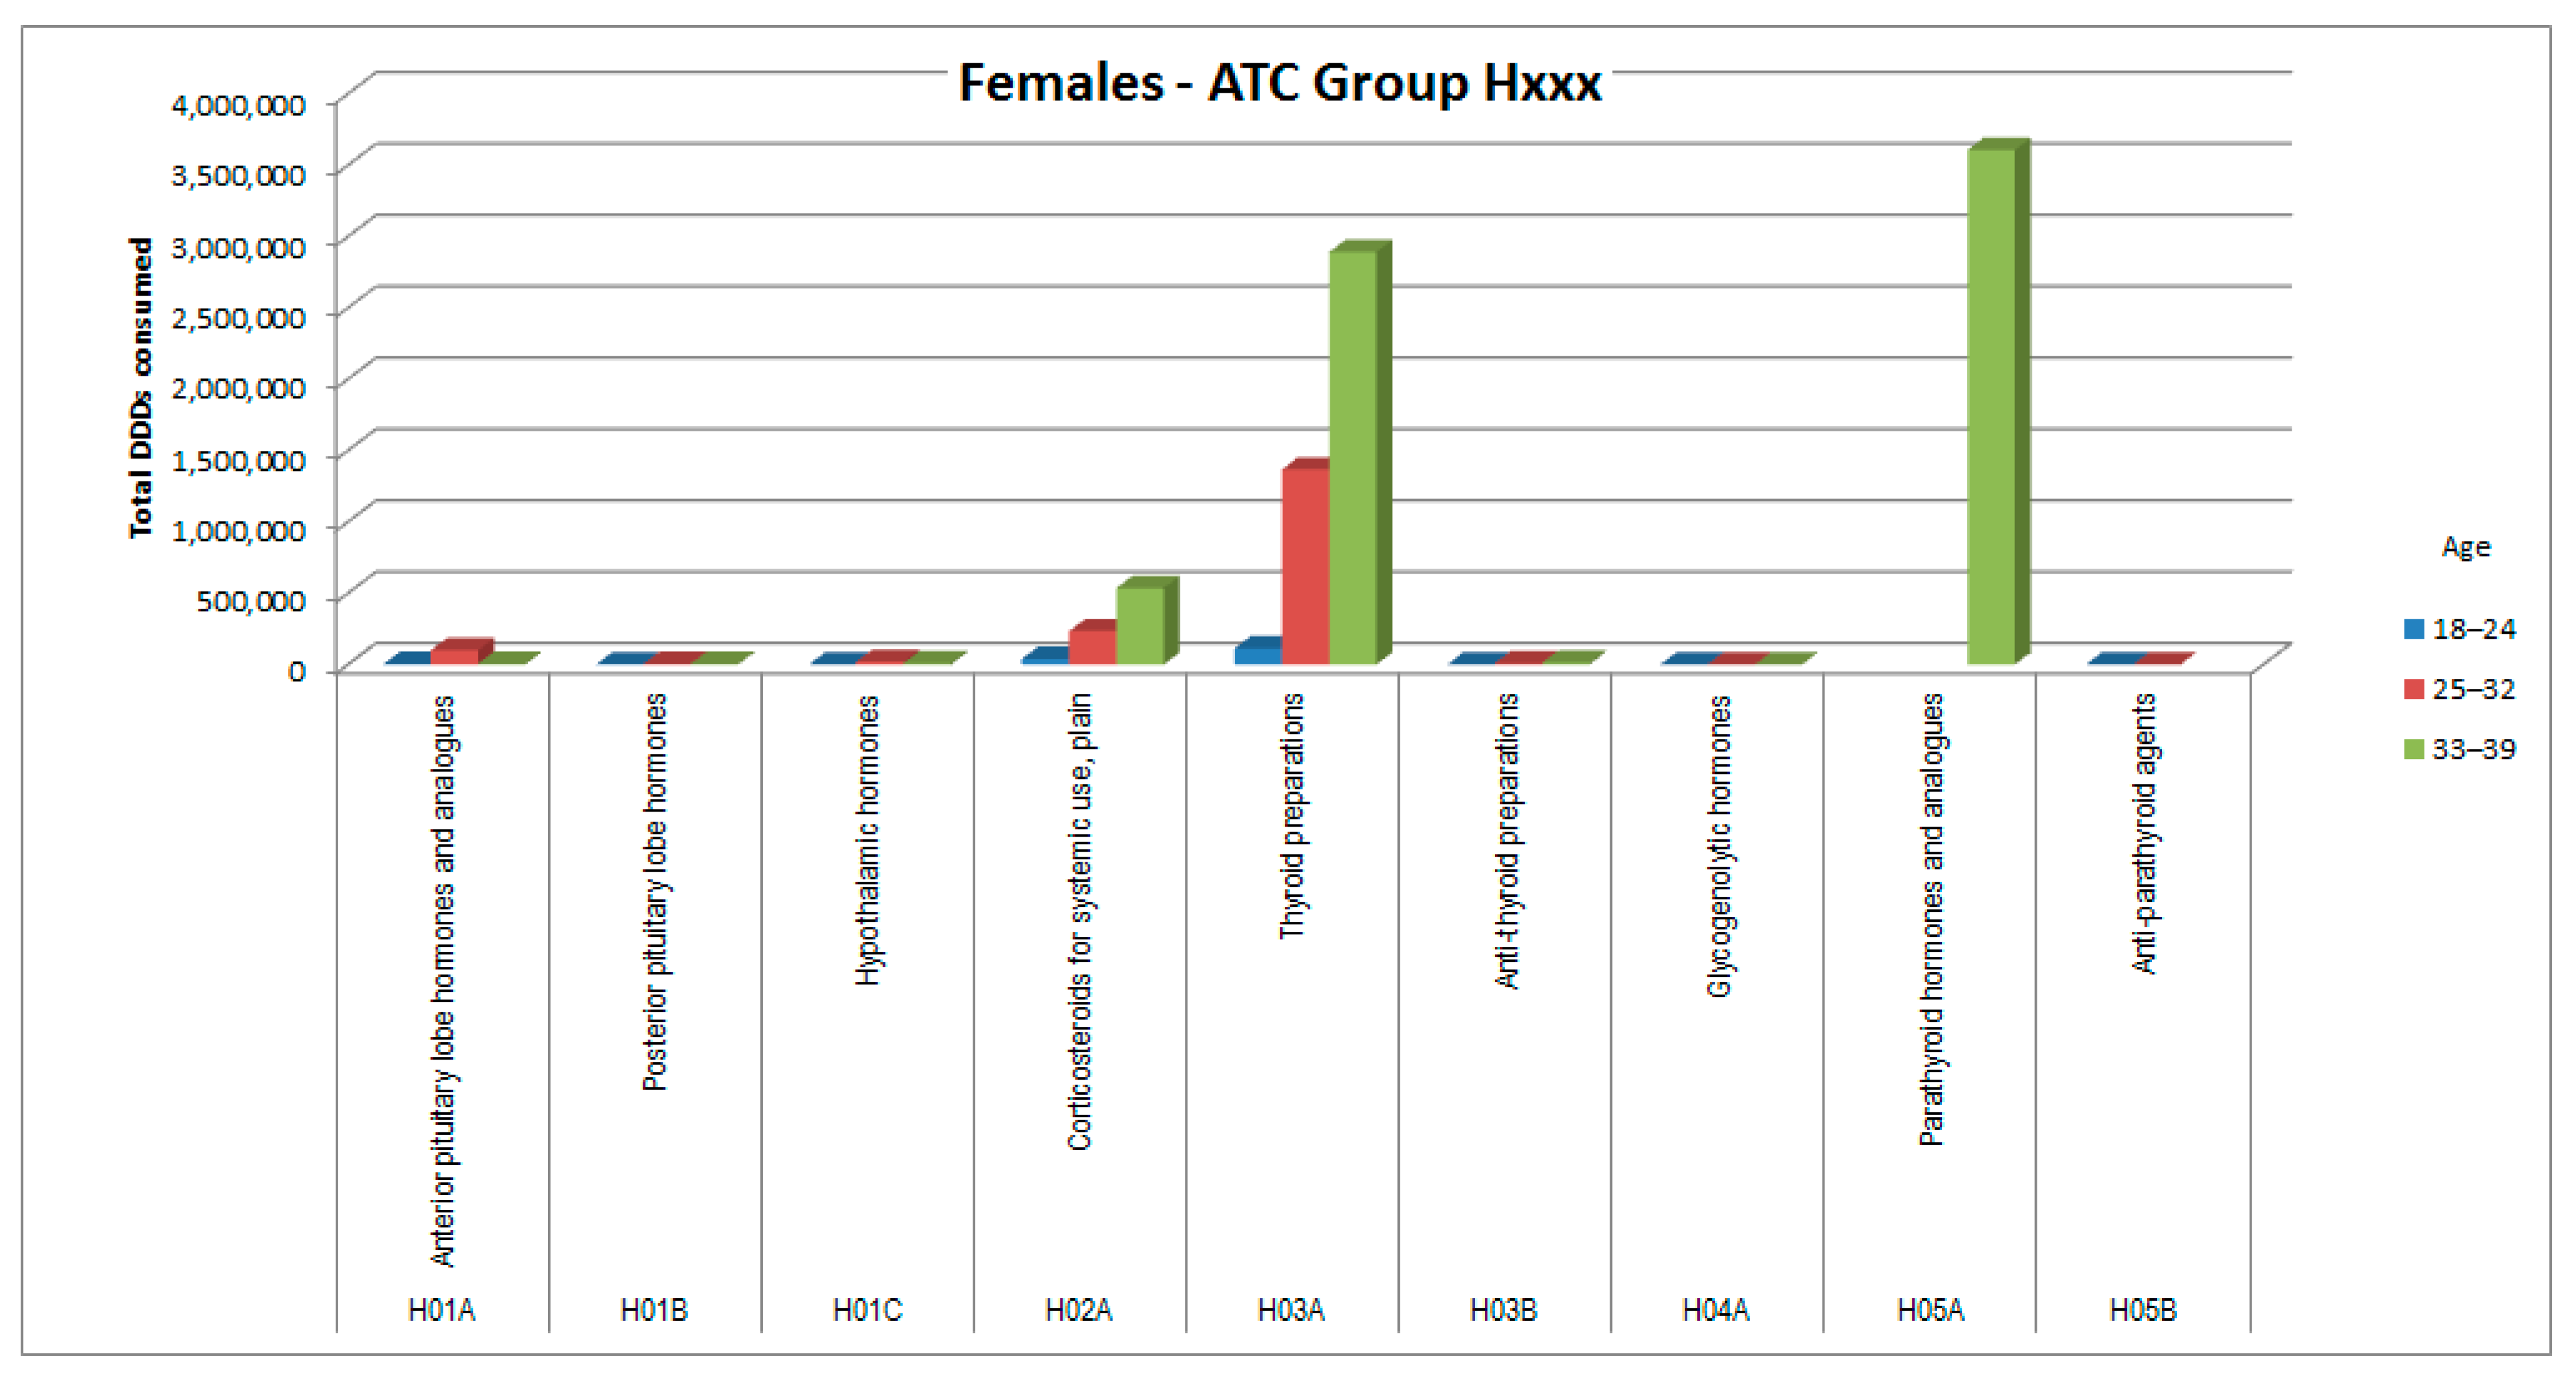Click the 'H04A' category code

pyautogui.click(x=1716, y=1310)
